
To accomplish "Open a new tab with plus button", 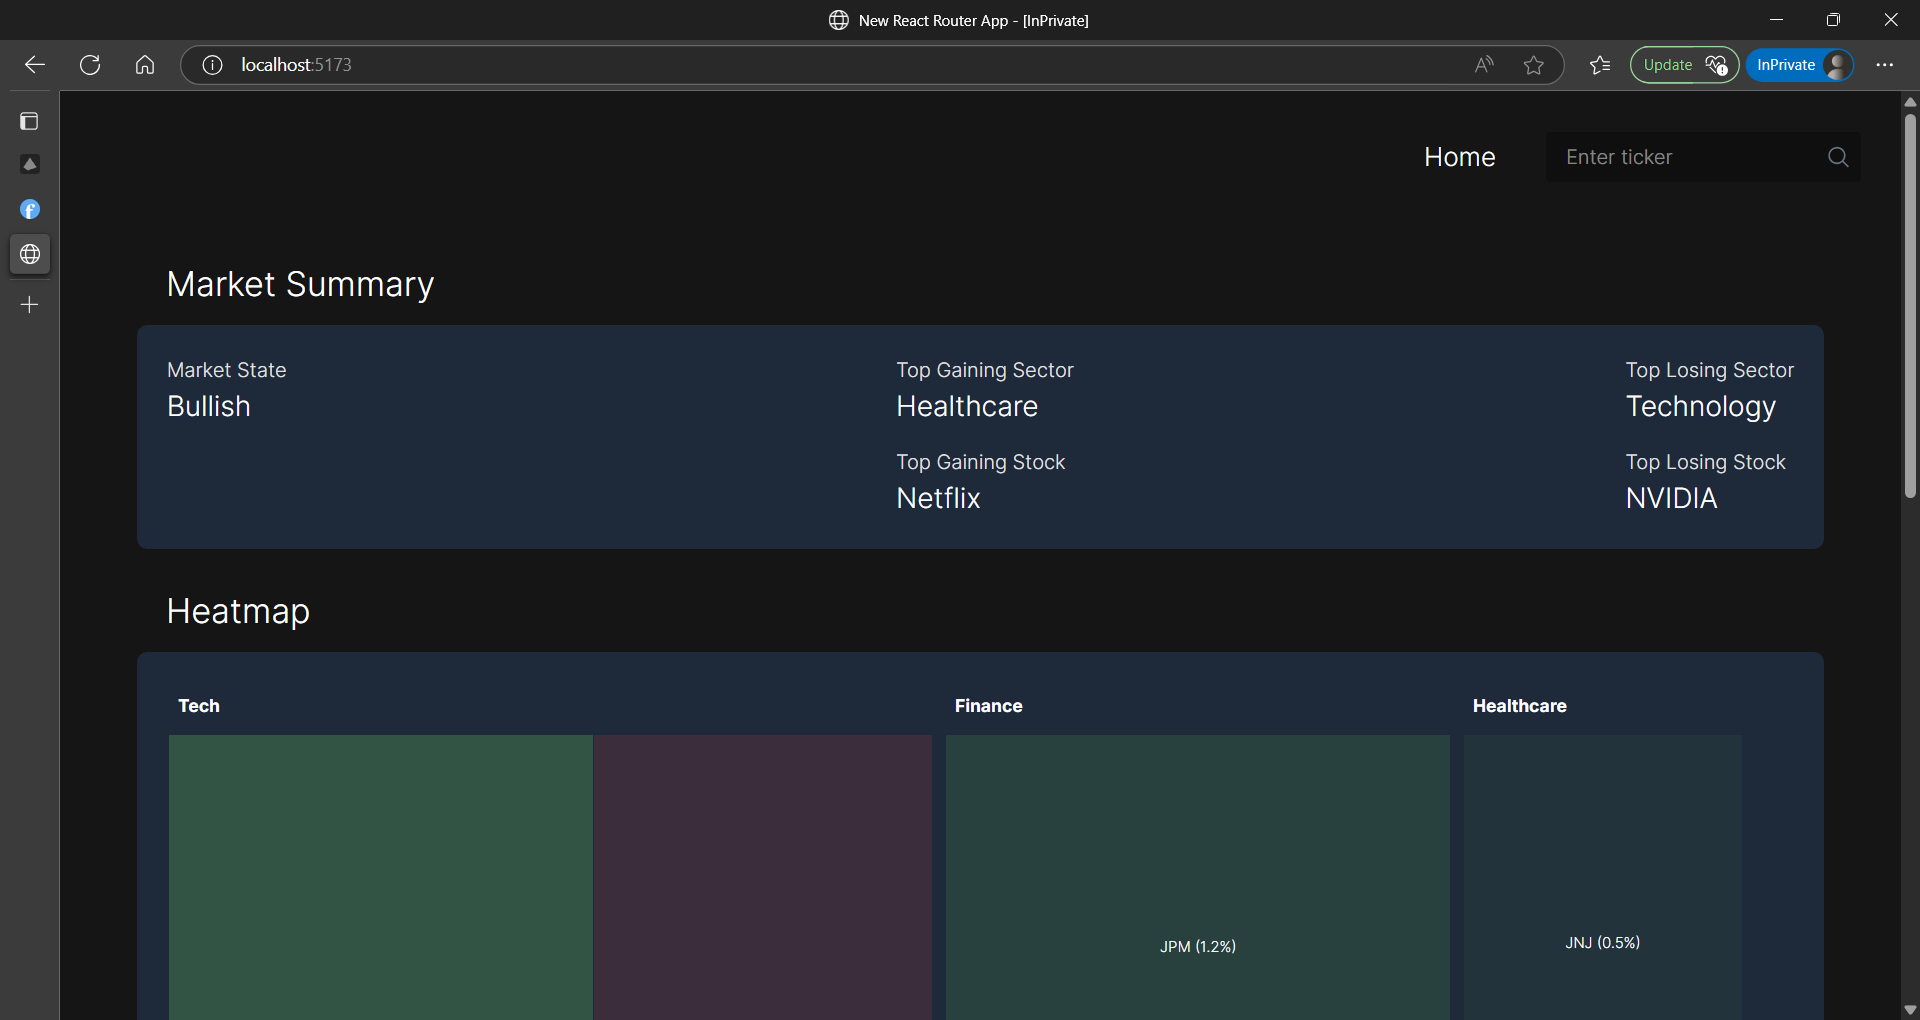I will 30,305.
